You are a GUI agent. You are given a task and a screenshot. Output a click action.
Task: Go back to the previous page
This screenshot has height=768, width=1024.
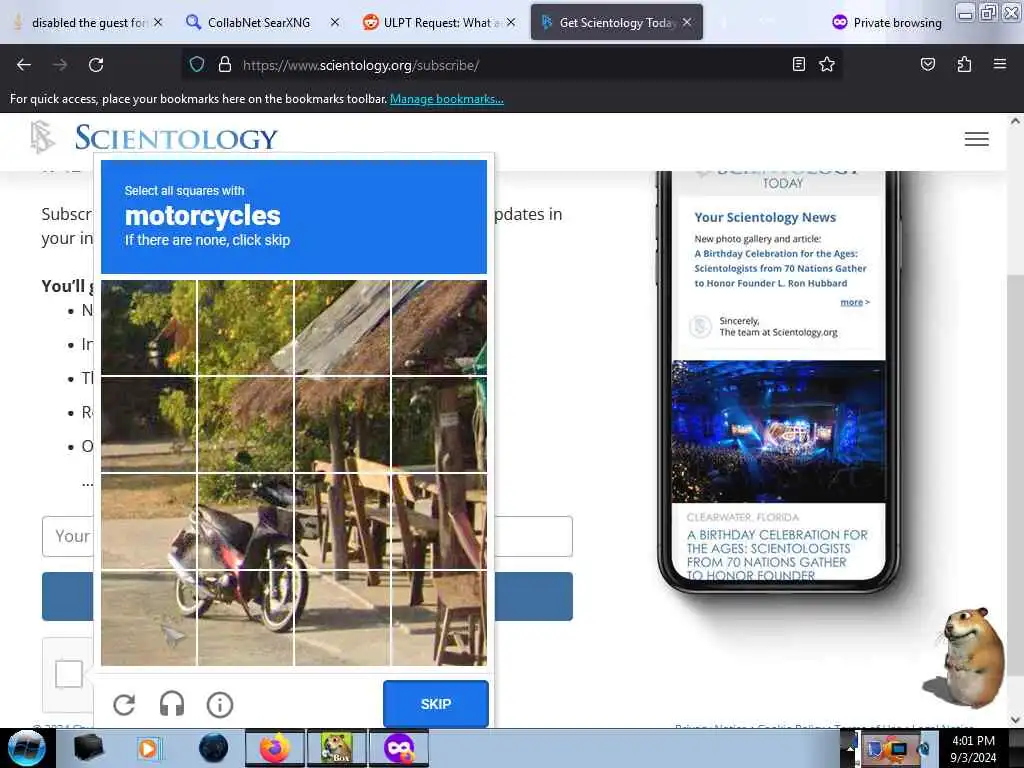24,65
